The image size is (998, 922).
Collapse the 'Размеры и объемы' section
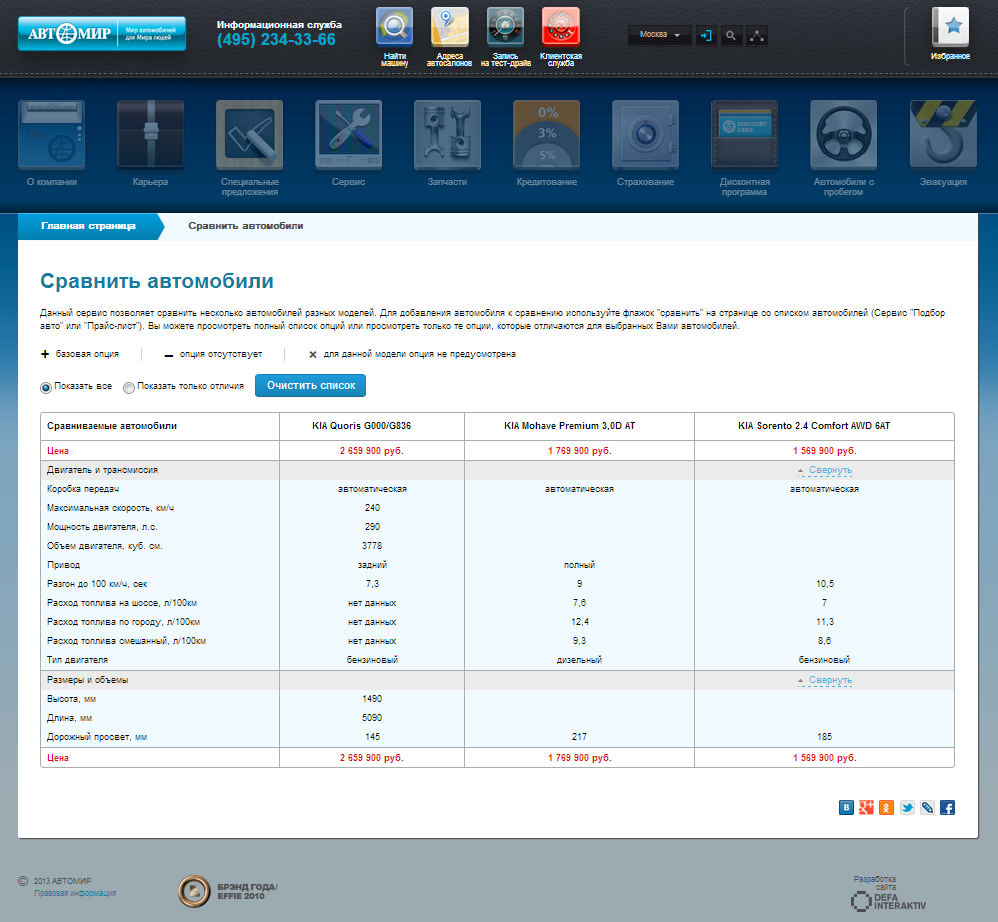coord(829,680)
